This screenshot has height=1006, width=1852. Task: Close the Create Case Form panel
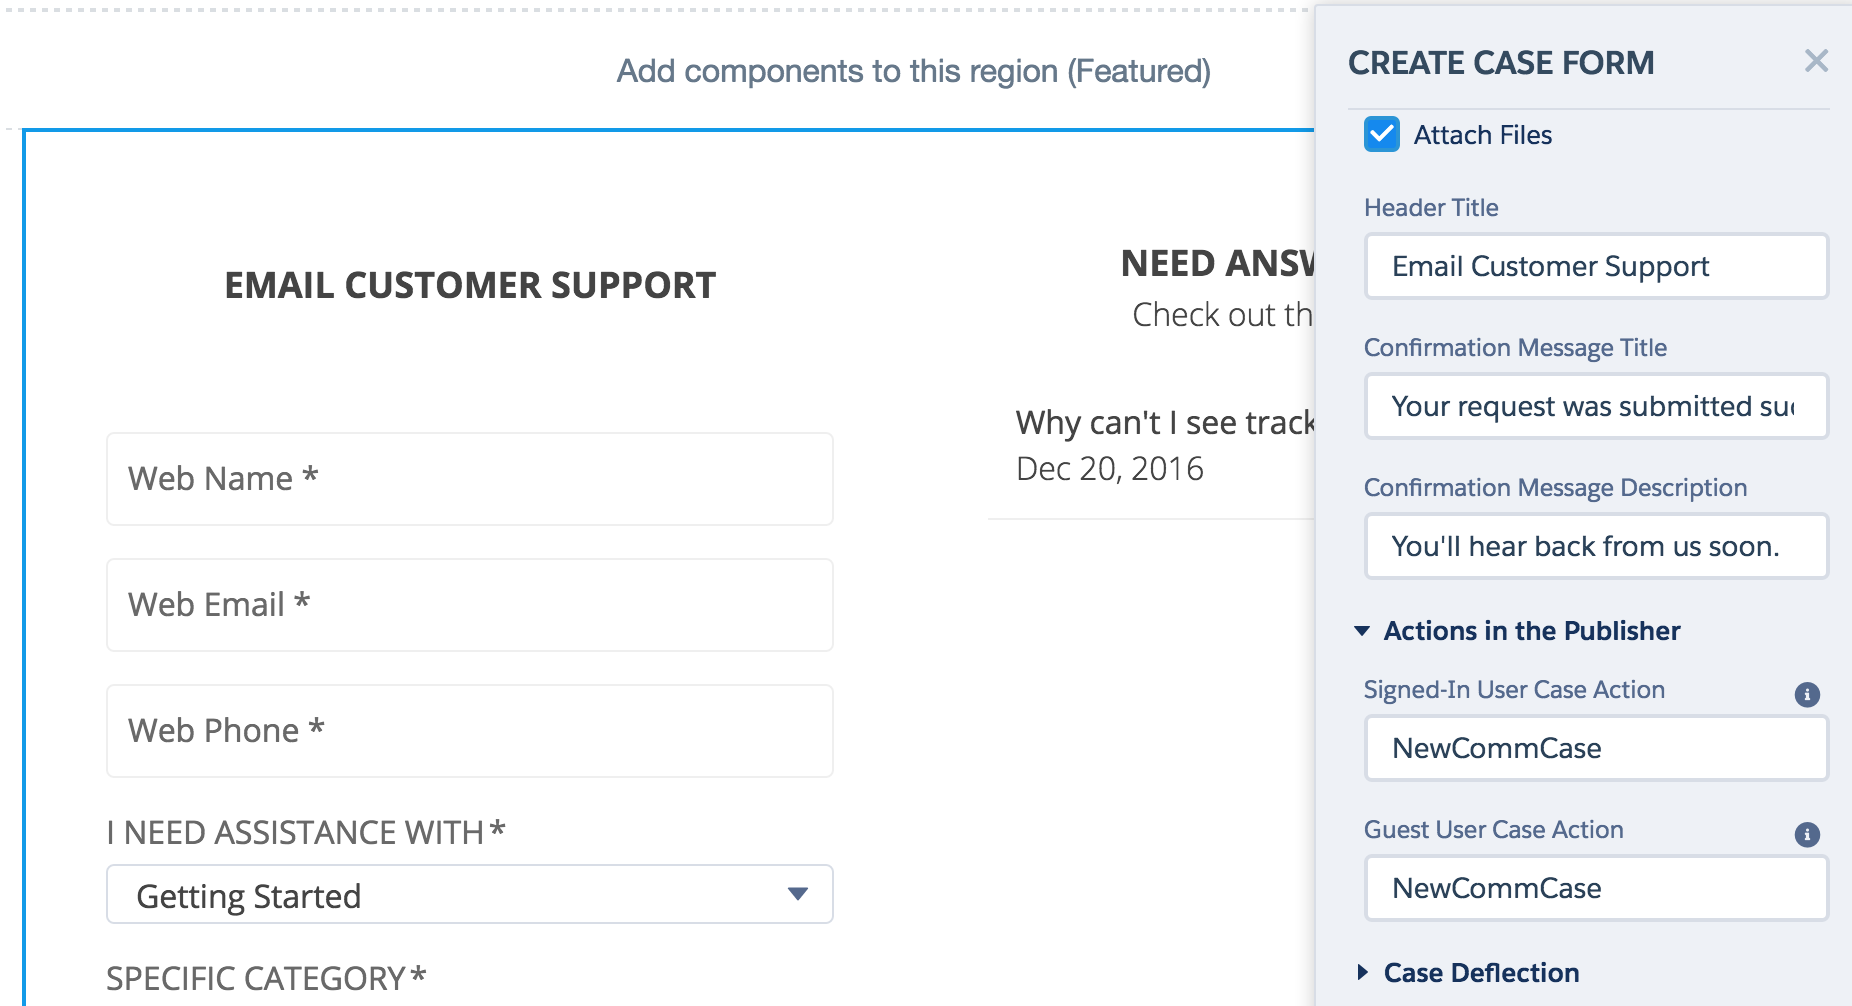click(x=1816, y=62)
